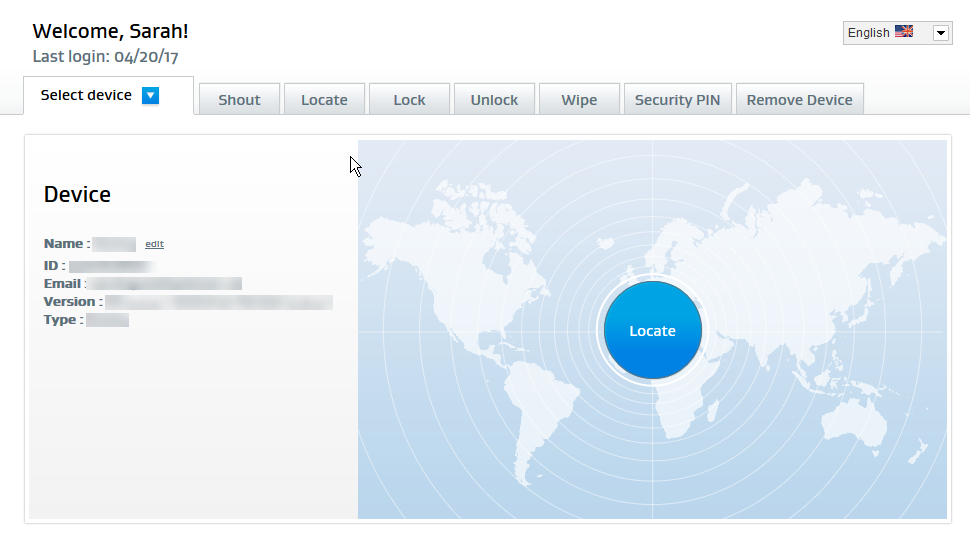Open the Lock tab

[x=410, y=100]
